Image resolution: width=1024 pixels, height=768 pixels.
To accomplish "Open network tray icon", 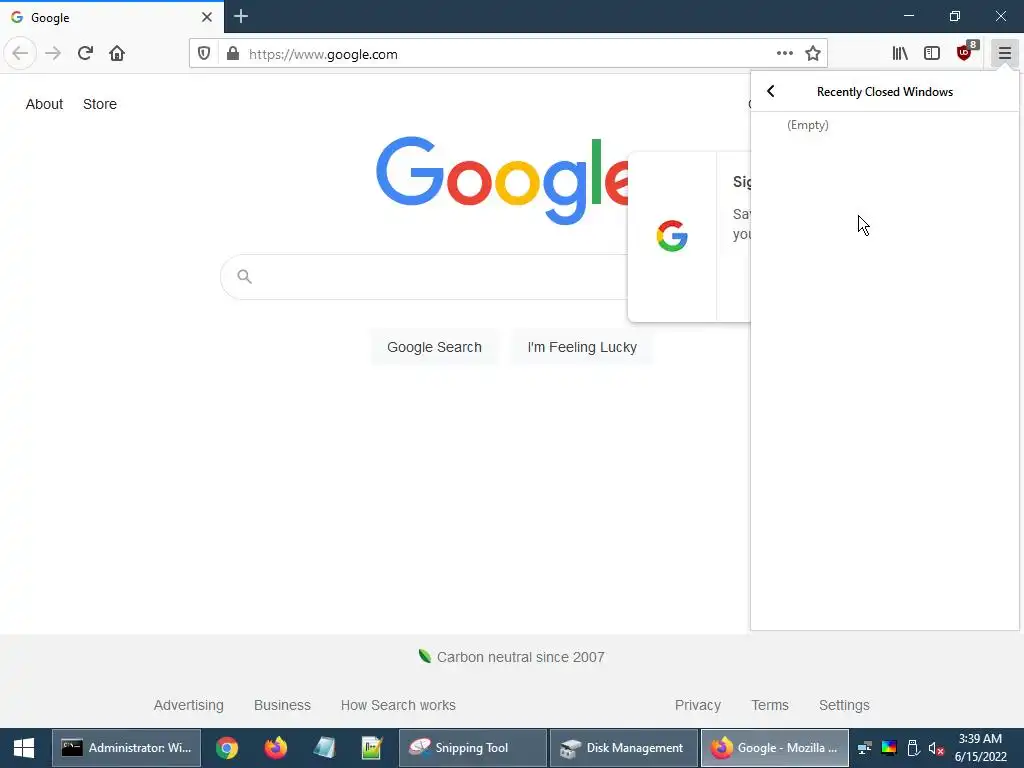I will [x=865, y=748].
